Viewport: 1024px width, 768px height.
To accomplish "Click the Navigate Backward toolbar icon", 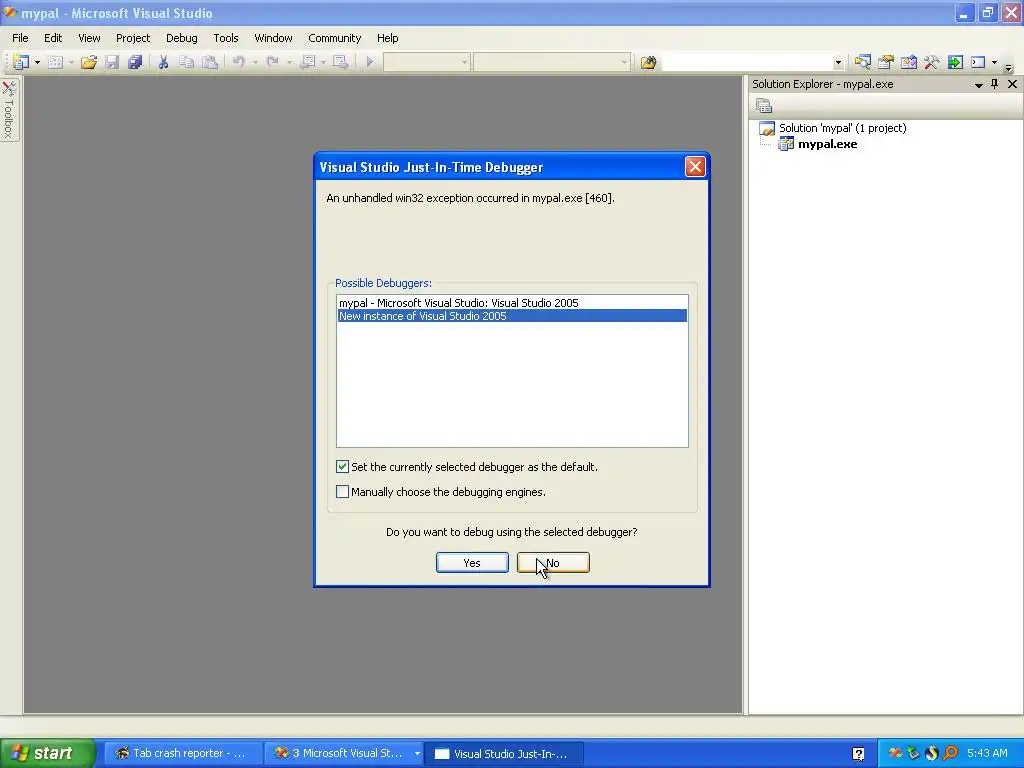I will pos(308,62).
